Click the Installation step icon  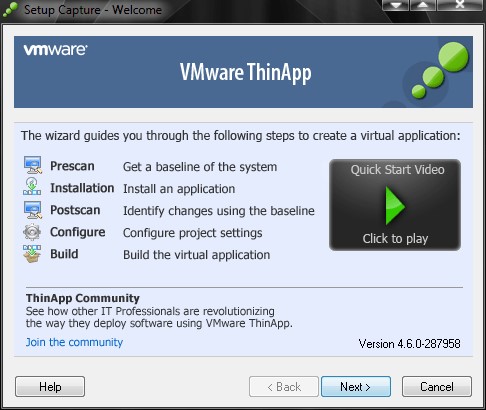32,186
